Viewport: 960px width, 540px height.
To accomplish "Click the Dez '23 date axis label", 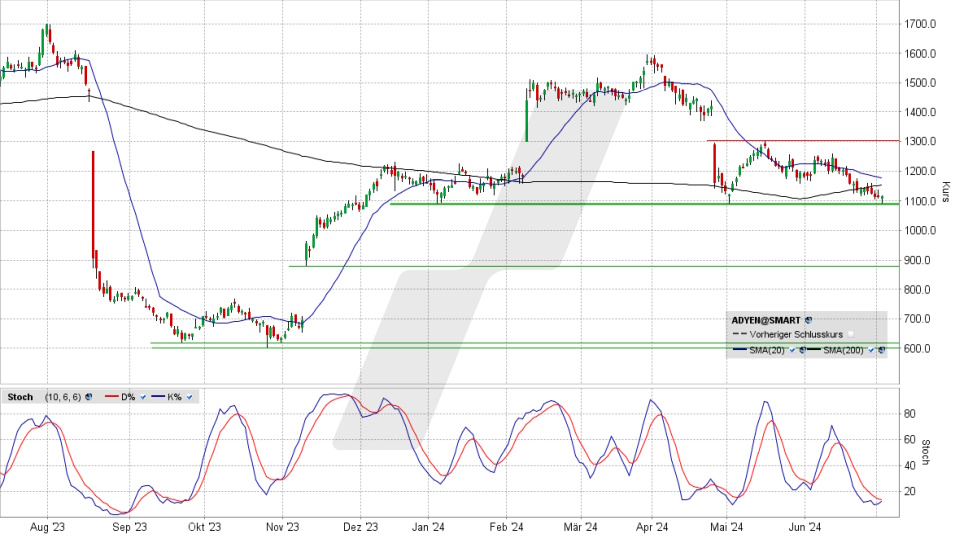I will click(361, 527).
